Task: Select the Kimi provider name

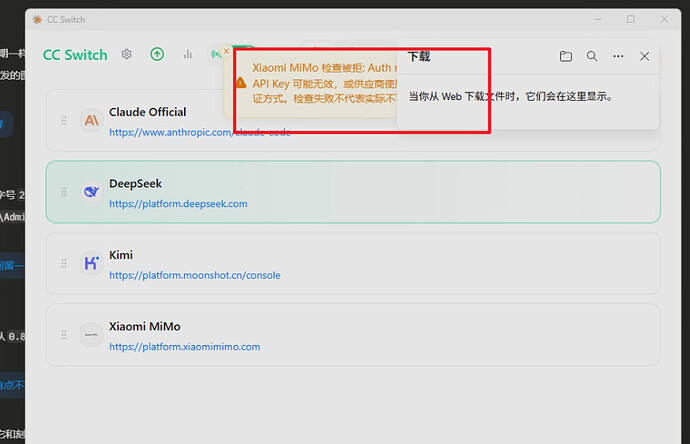Action: point(121,255)
